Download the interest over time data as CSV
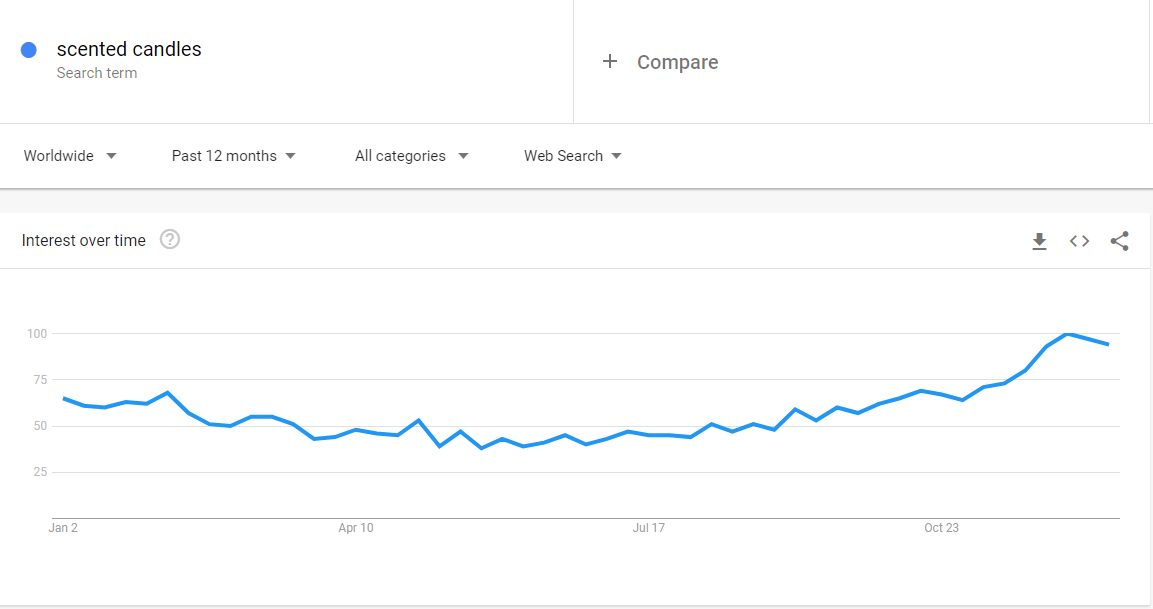The width and height of the screenshot is (1153, 609). [x=1039, y=240]
